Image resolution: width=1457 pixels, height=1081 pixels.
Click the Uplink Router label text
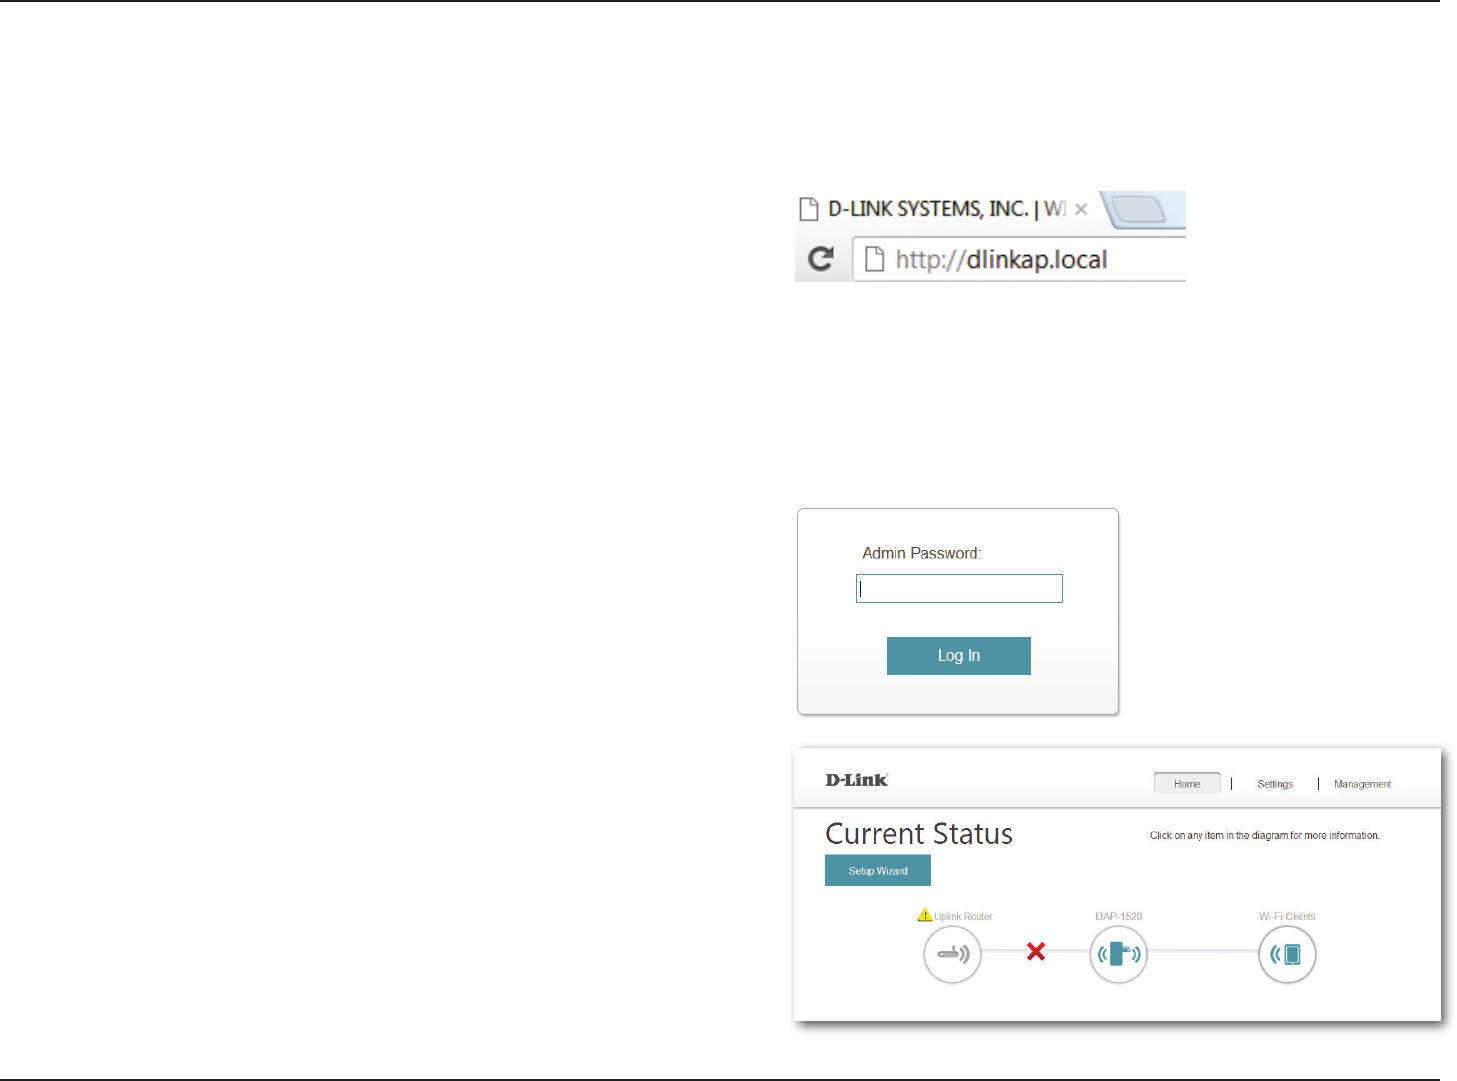[963, 916]
